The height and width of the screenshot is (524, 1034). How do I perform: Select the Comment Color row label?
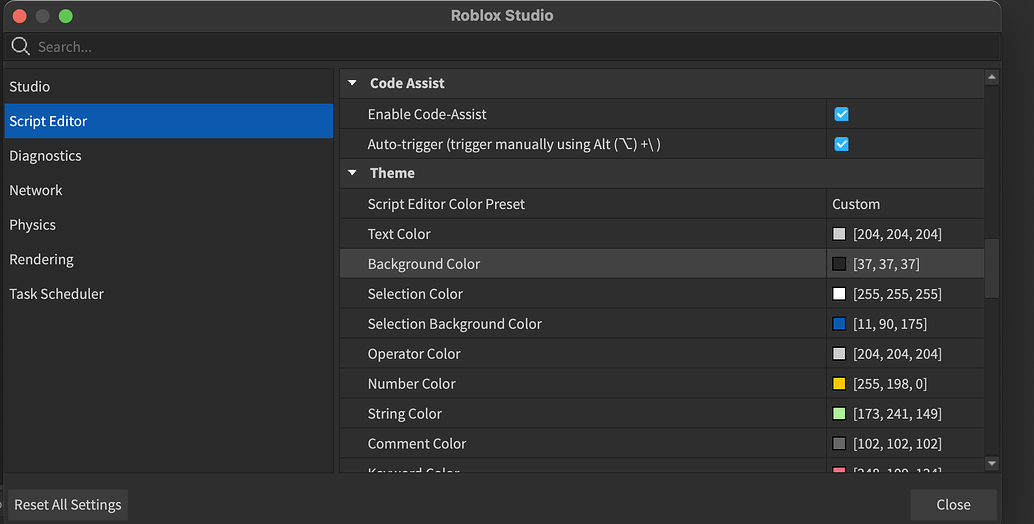coord(417,444)
